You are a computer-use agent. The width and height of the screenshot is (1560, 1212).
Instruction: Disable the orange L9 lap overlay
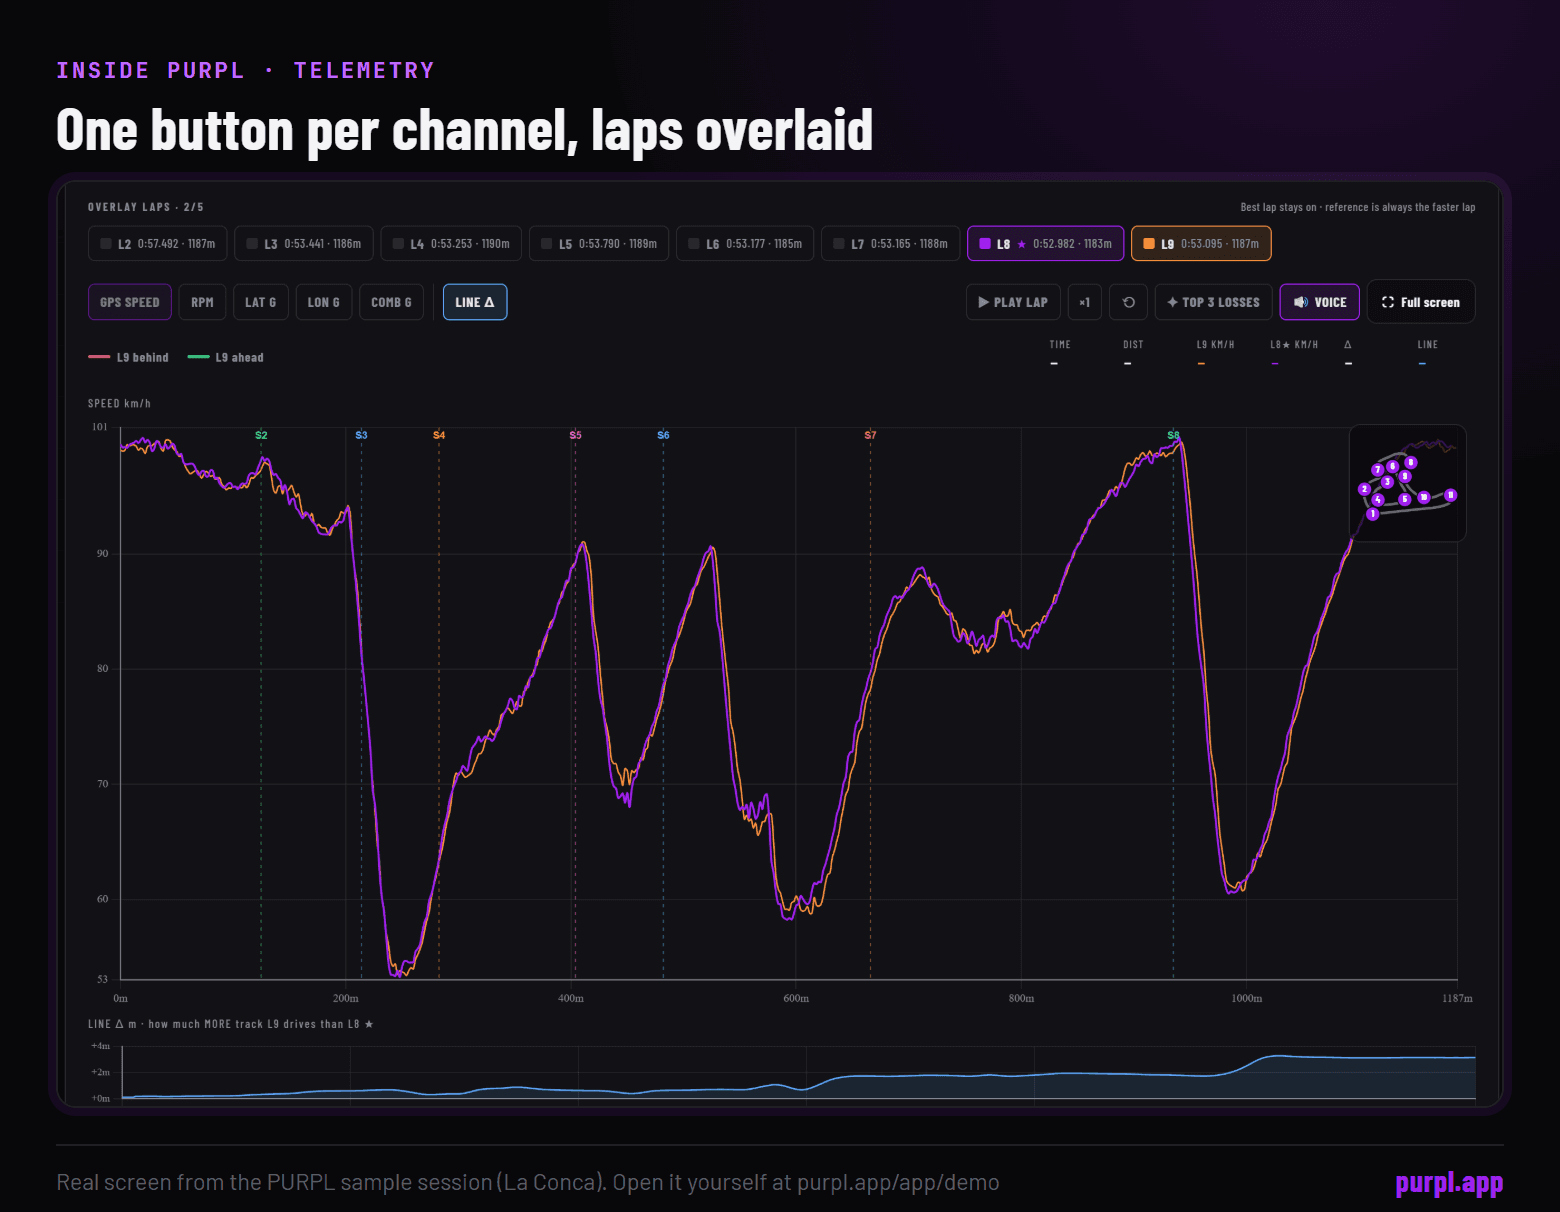[1201, 243]
